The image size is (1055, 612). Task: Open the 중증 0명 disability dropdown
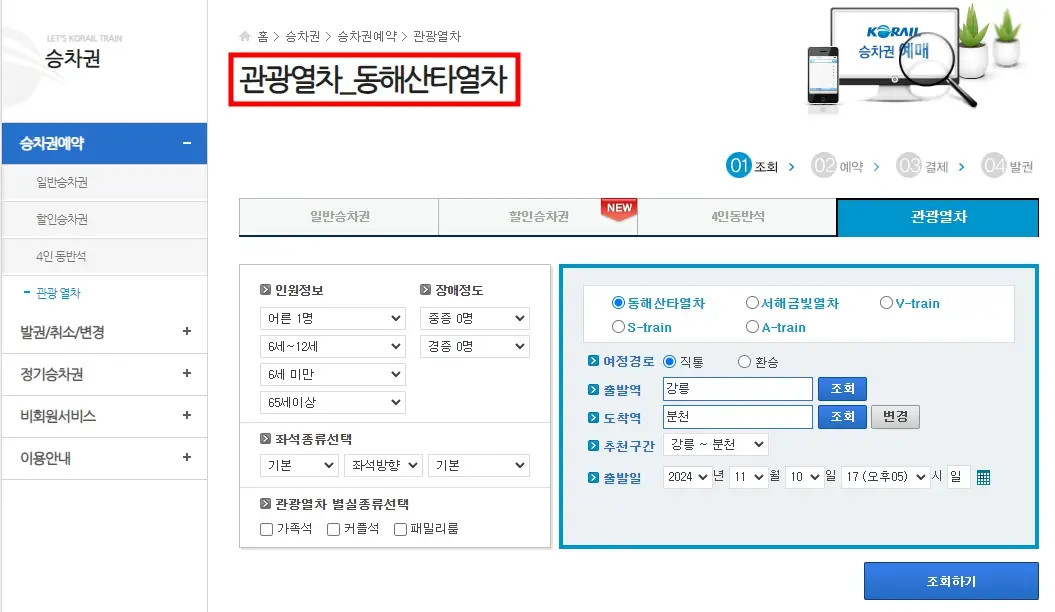473,318
